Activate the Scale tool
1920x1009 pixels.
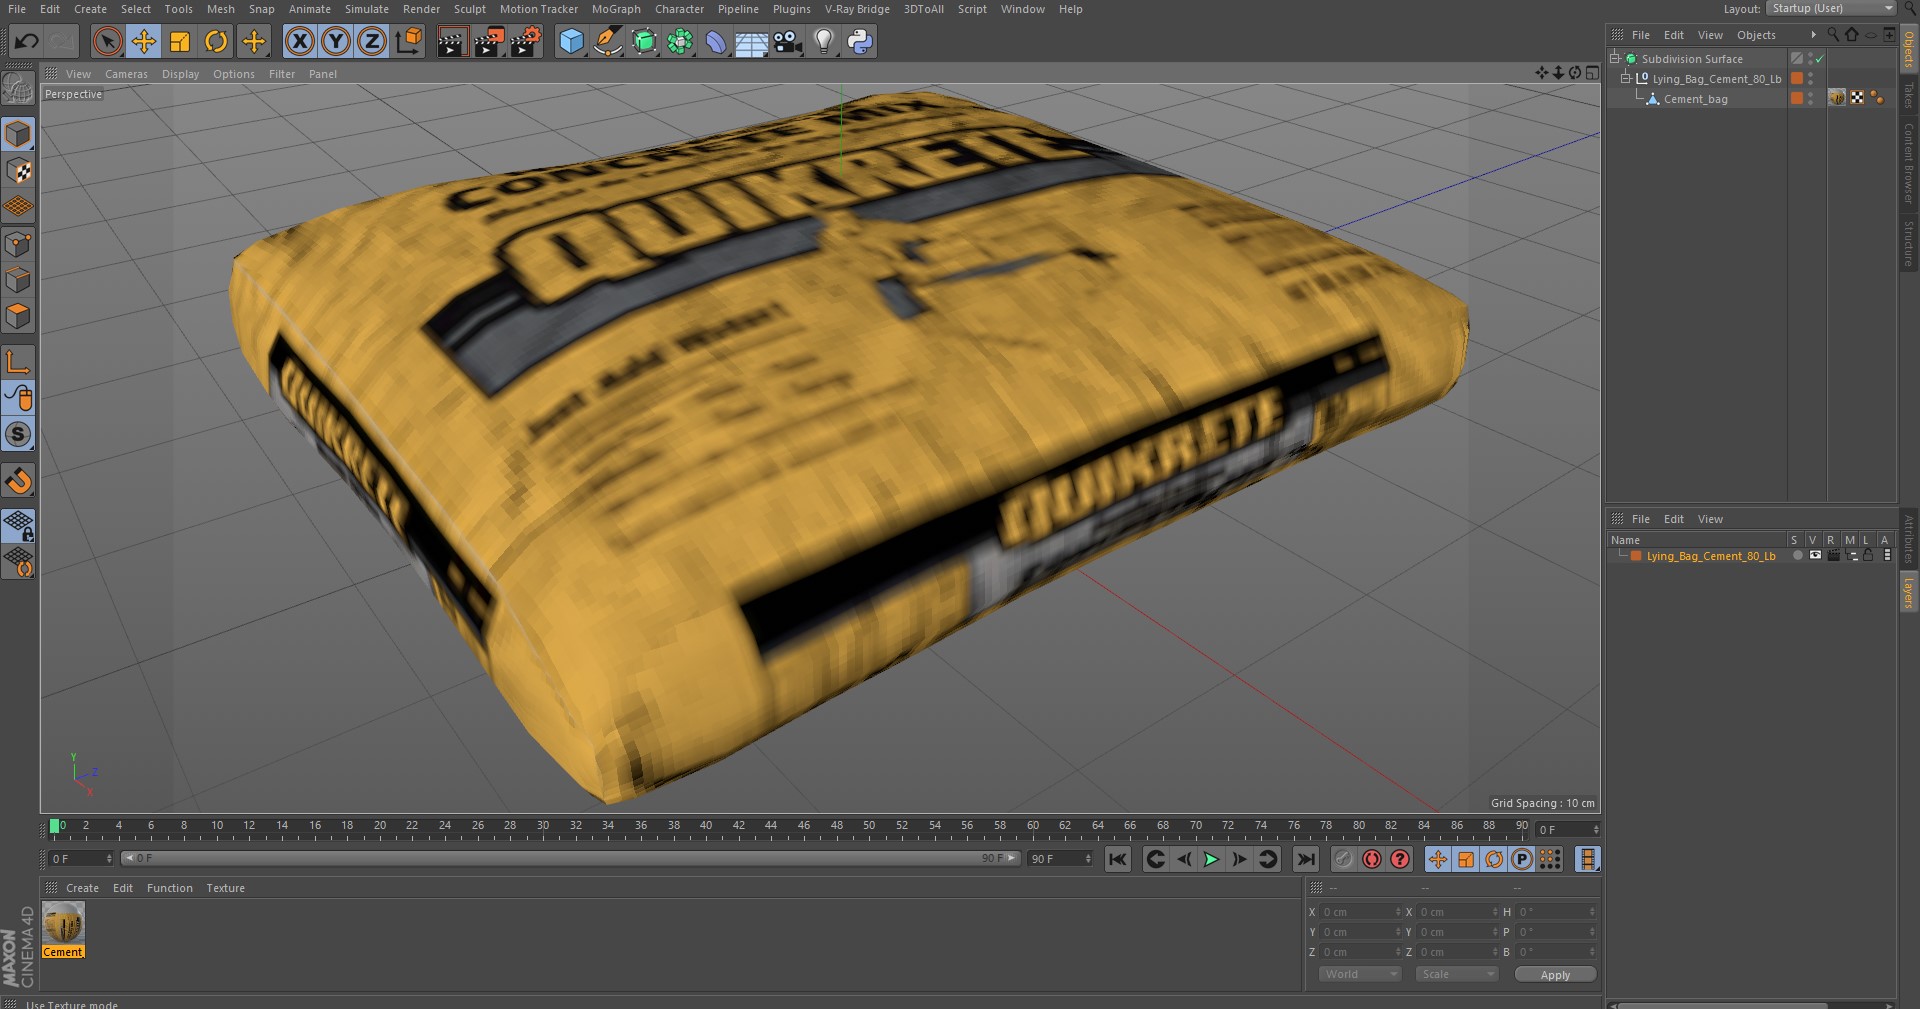(180, 41)
